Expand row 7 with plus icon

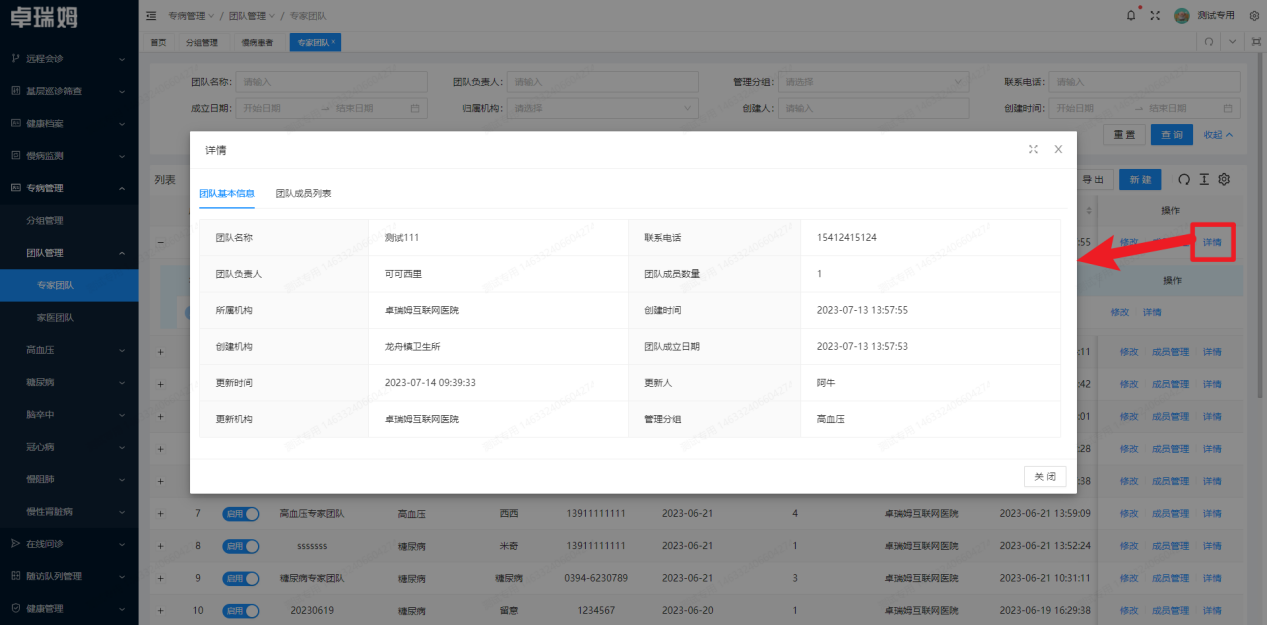point(160,513)
